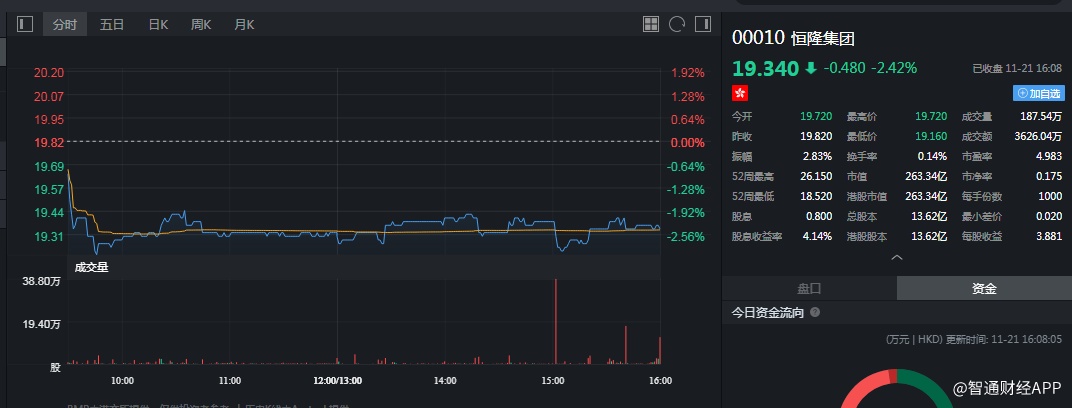Add stock via 加自选 button
The width and height of the screenshot is (1072, 408).
pos(1037,93)
